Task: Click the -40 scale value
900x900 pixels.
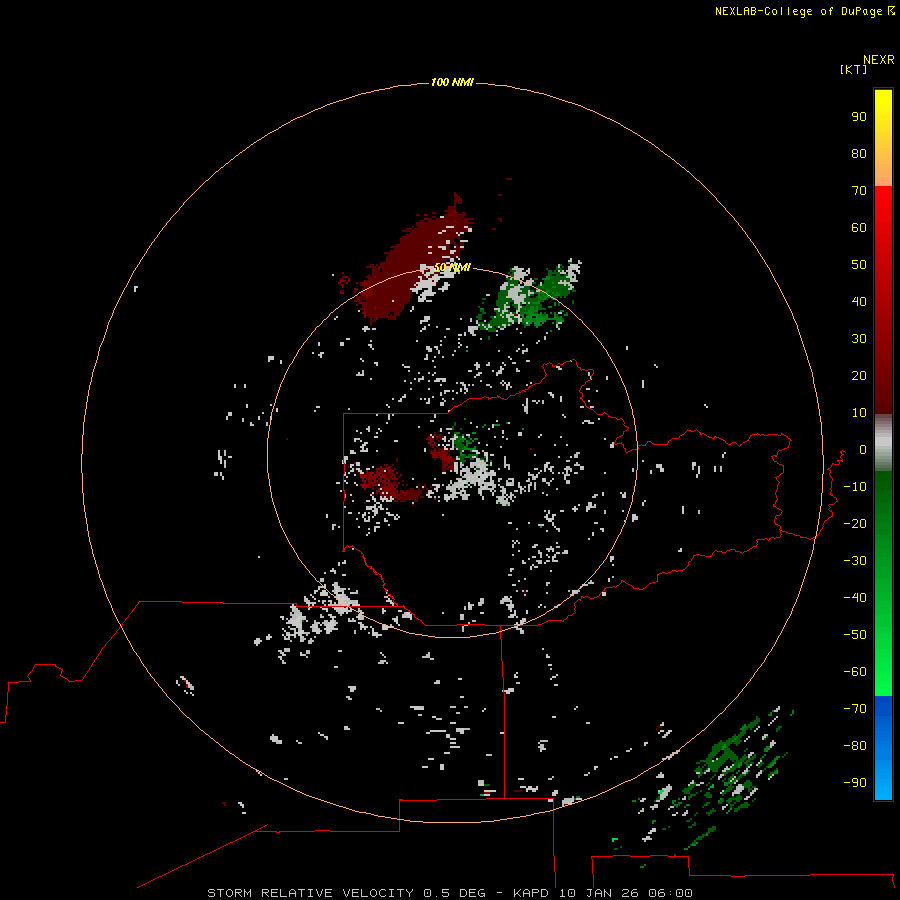Action: [x=855, y=598]
